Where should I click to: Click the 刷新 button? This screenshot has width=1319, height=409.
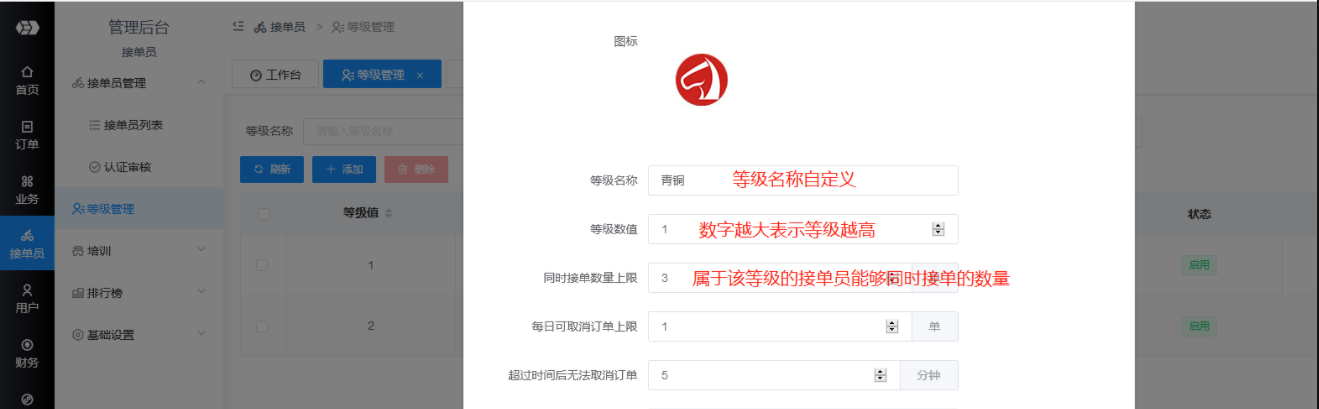[x=272, y=170]
